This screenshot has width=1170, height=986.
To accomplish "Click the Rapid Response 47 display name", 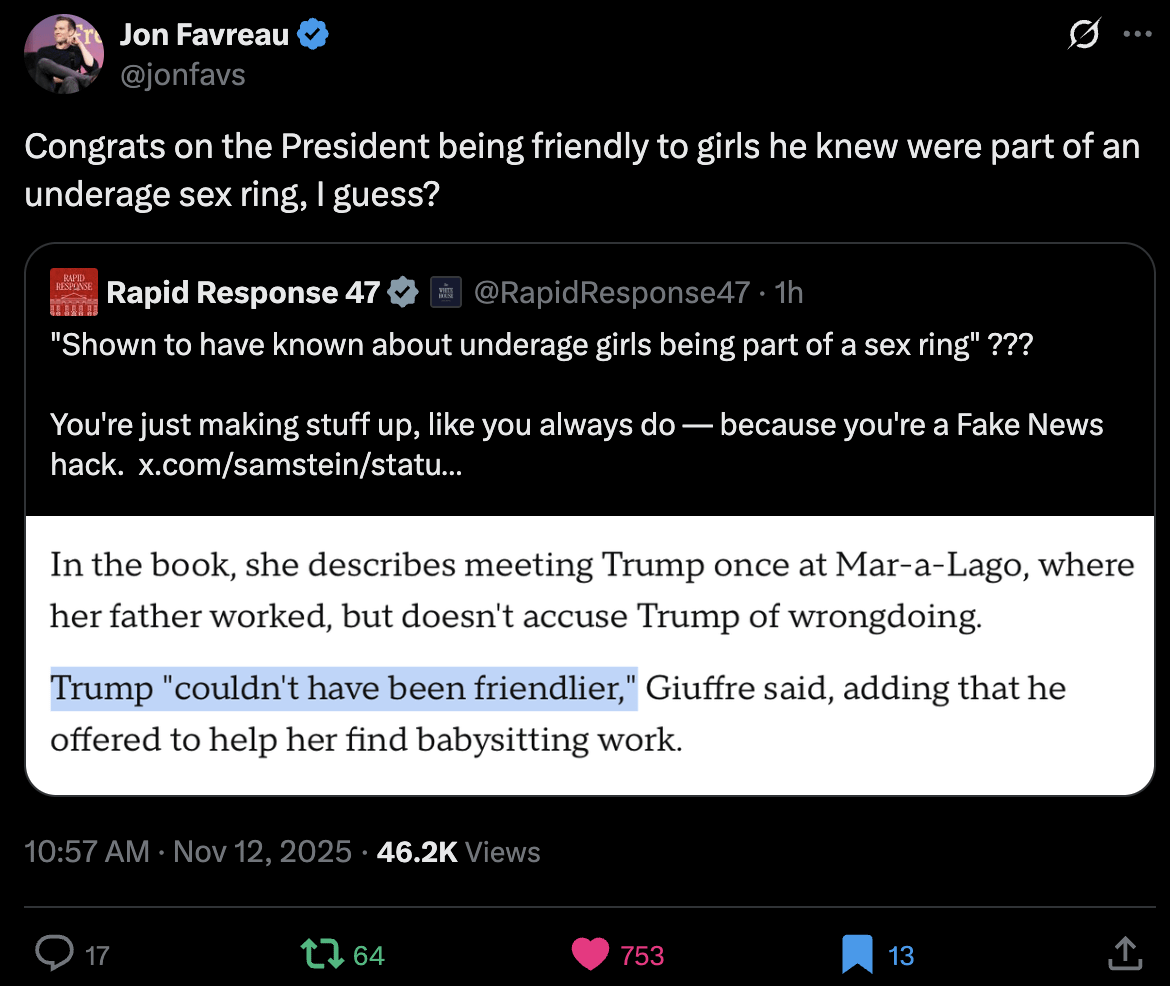I will click(243, 292).
